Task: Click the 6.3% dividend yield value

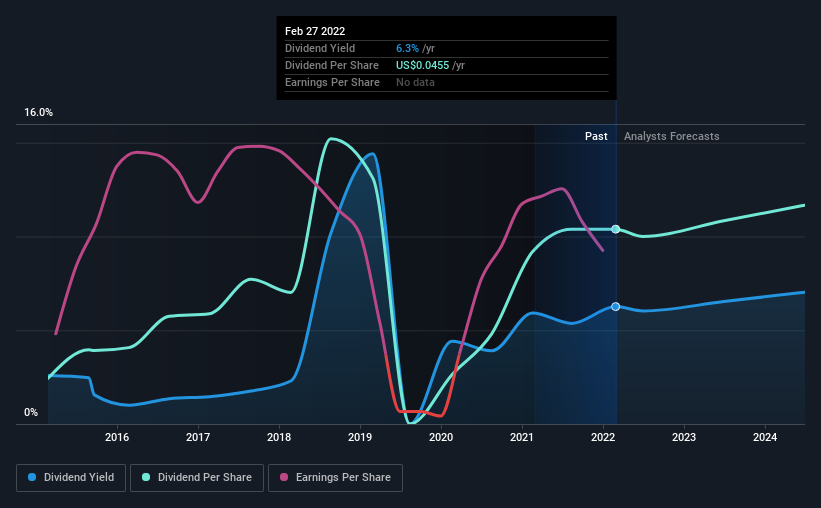Action: click(407, 48)
